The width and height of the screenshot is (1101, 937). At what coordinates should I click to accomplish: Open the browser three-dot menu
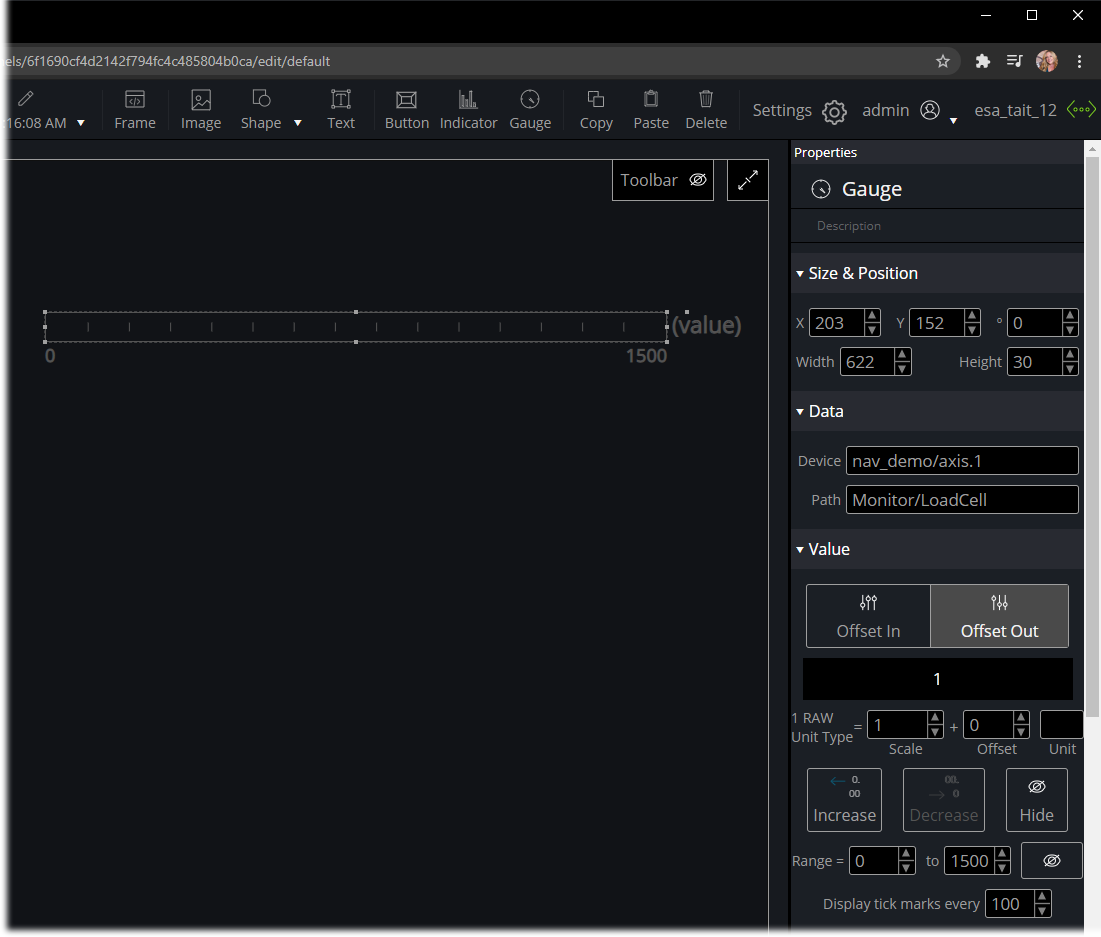[1079, 61]
